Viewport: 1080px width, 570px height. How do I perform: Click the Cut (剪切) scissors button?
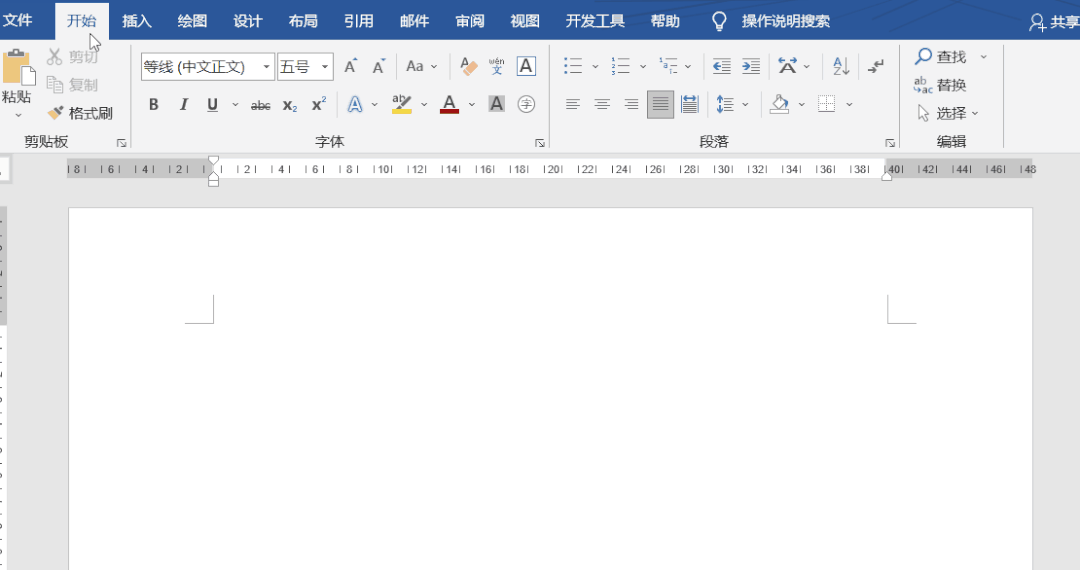[x=72, y=56]
